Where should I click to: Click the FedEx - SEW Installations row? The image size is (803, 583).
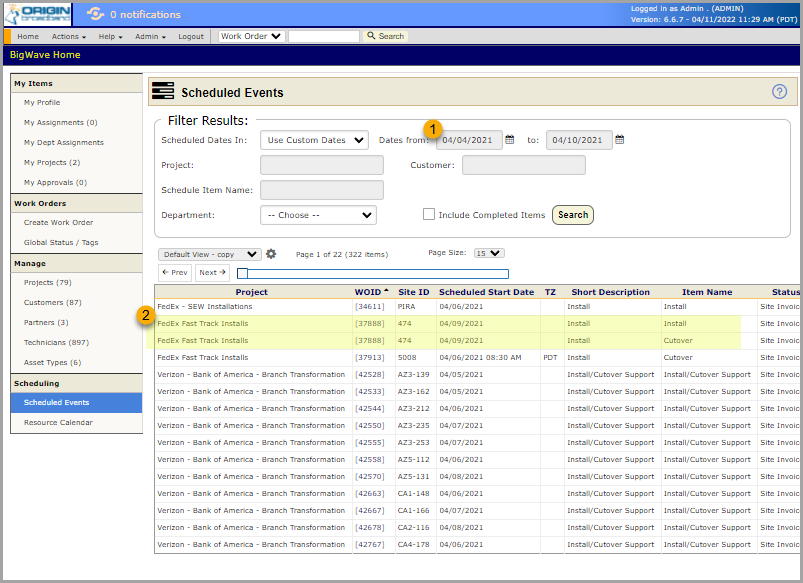point(476,307)
